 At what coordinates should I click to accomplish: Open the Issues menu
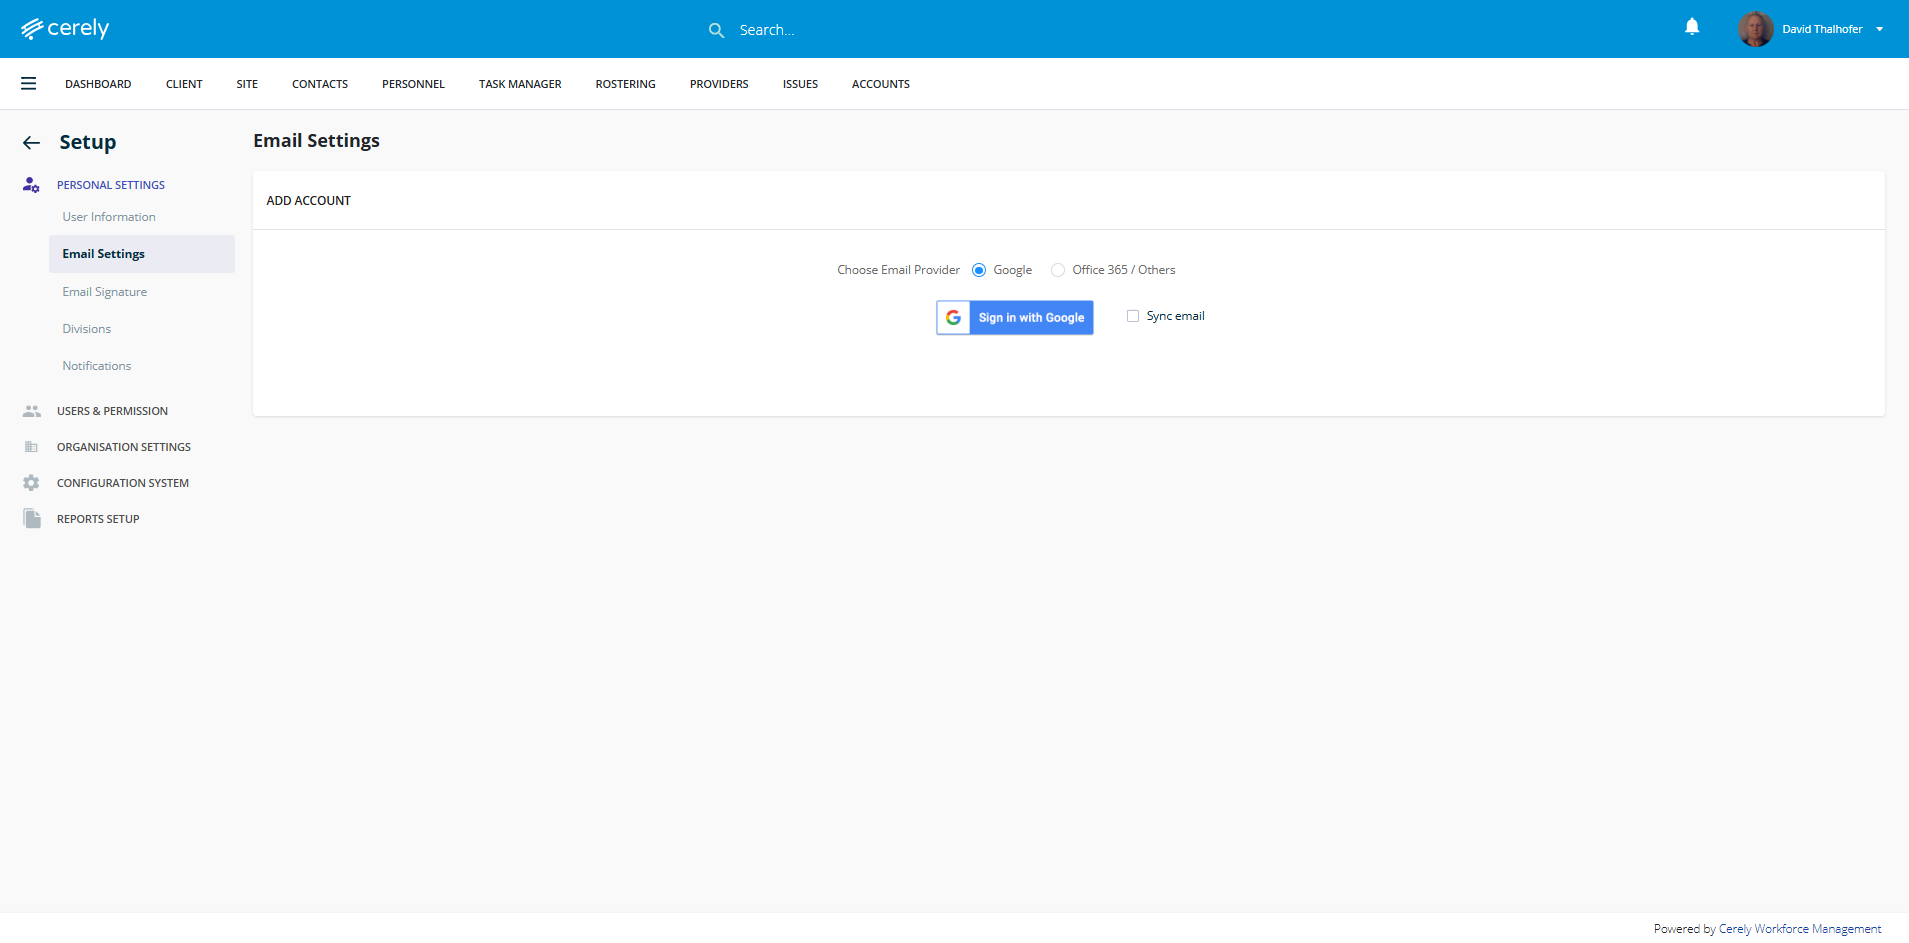(x=800, y=84)
